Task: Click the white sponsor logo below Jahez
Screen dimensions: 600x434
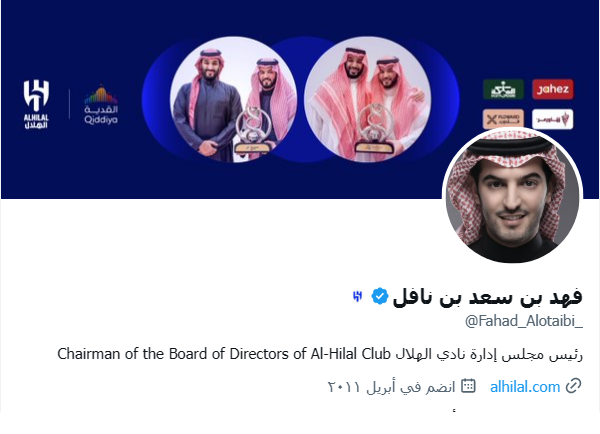Action: [x=553, y=119]
